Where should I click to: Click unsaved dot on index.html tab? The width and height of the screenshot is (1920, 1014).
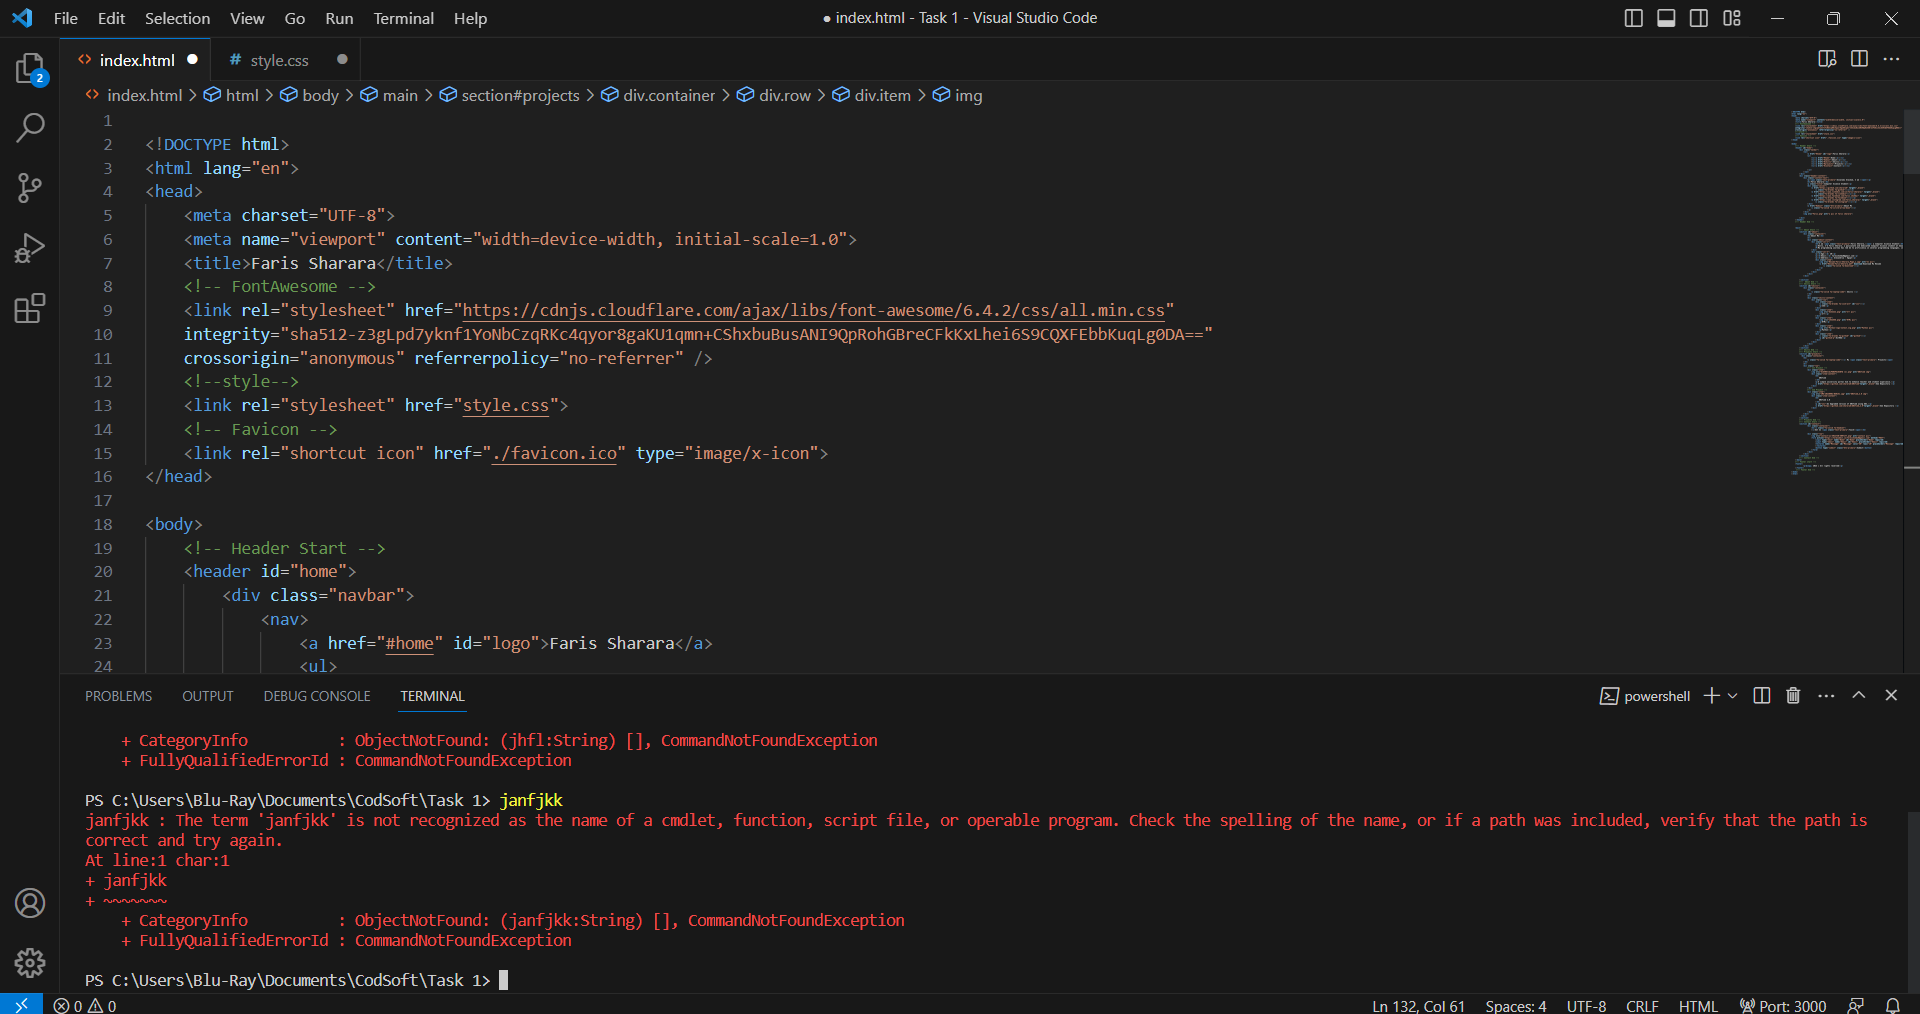click(x=192, y=59)
